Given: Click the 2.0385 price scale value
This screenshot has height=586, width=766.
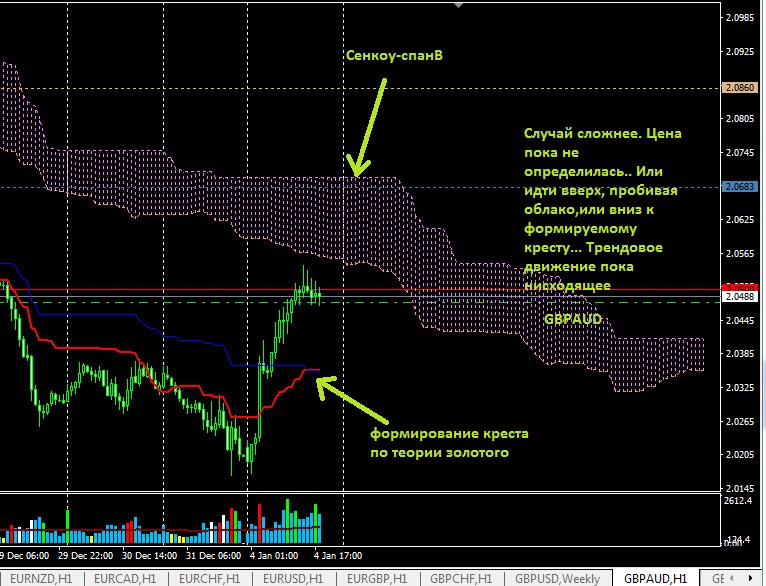Looking at the screenshot, I should 740,354.
